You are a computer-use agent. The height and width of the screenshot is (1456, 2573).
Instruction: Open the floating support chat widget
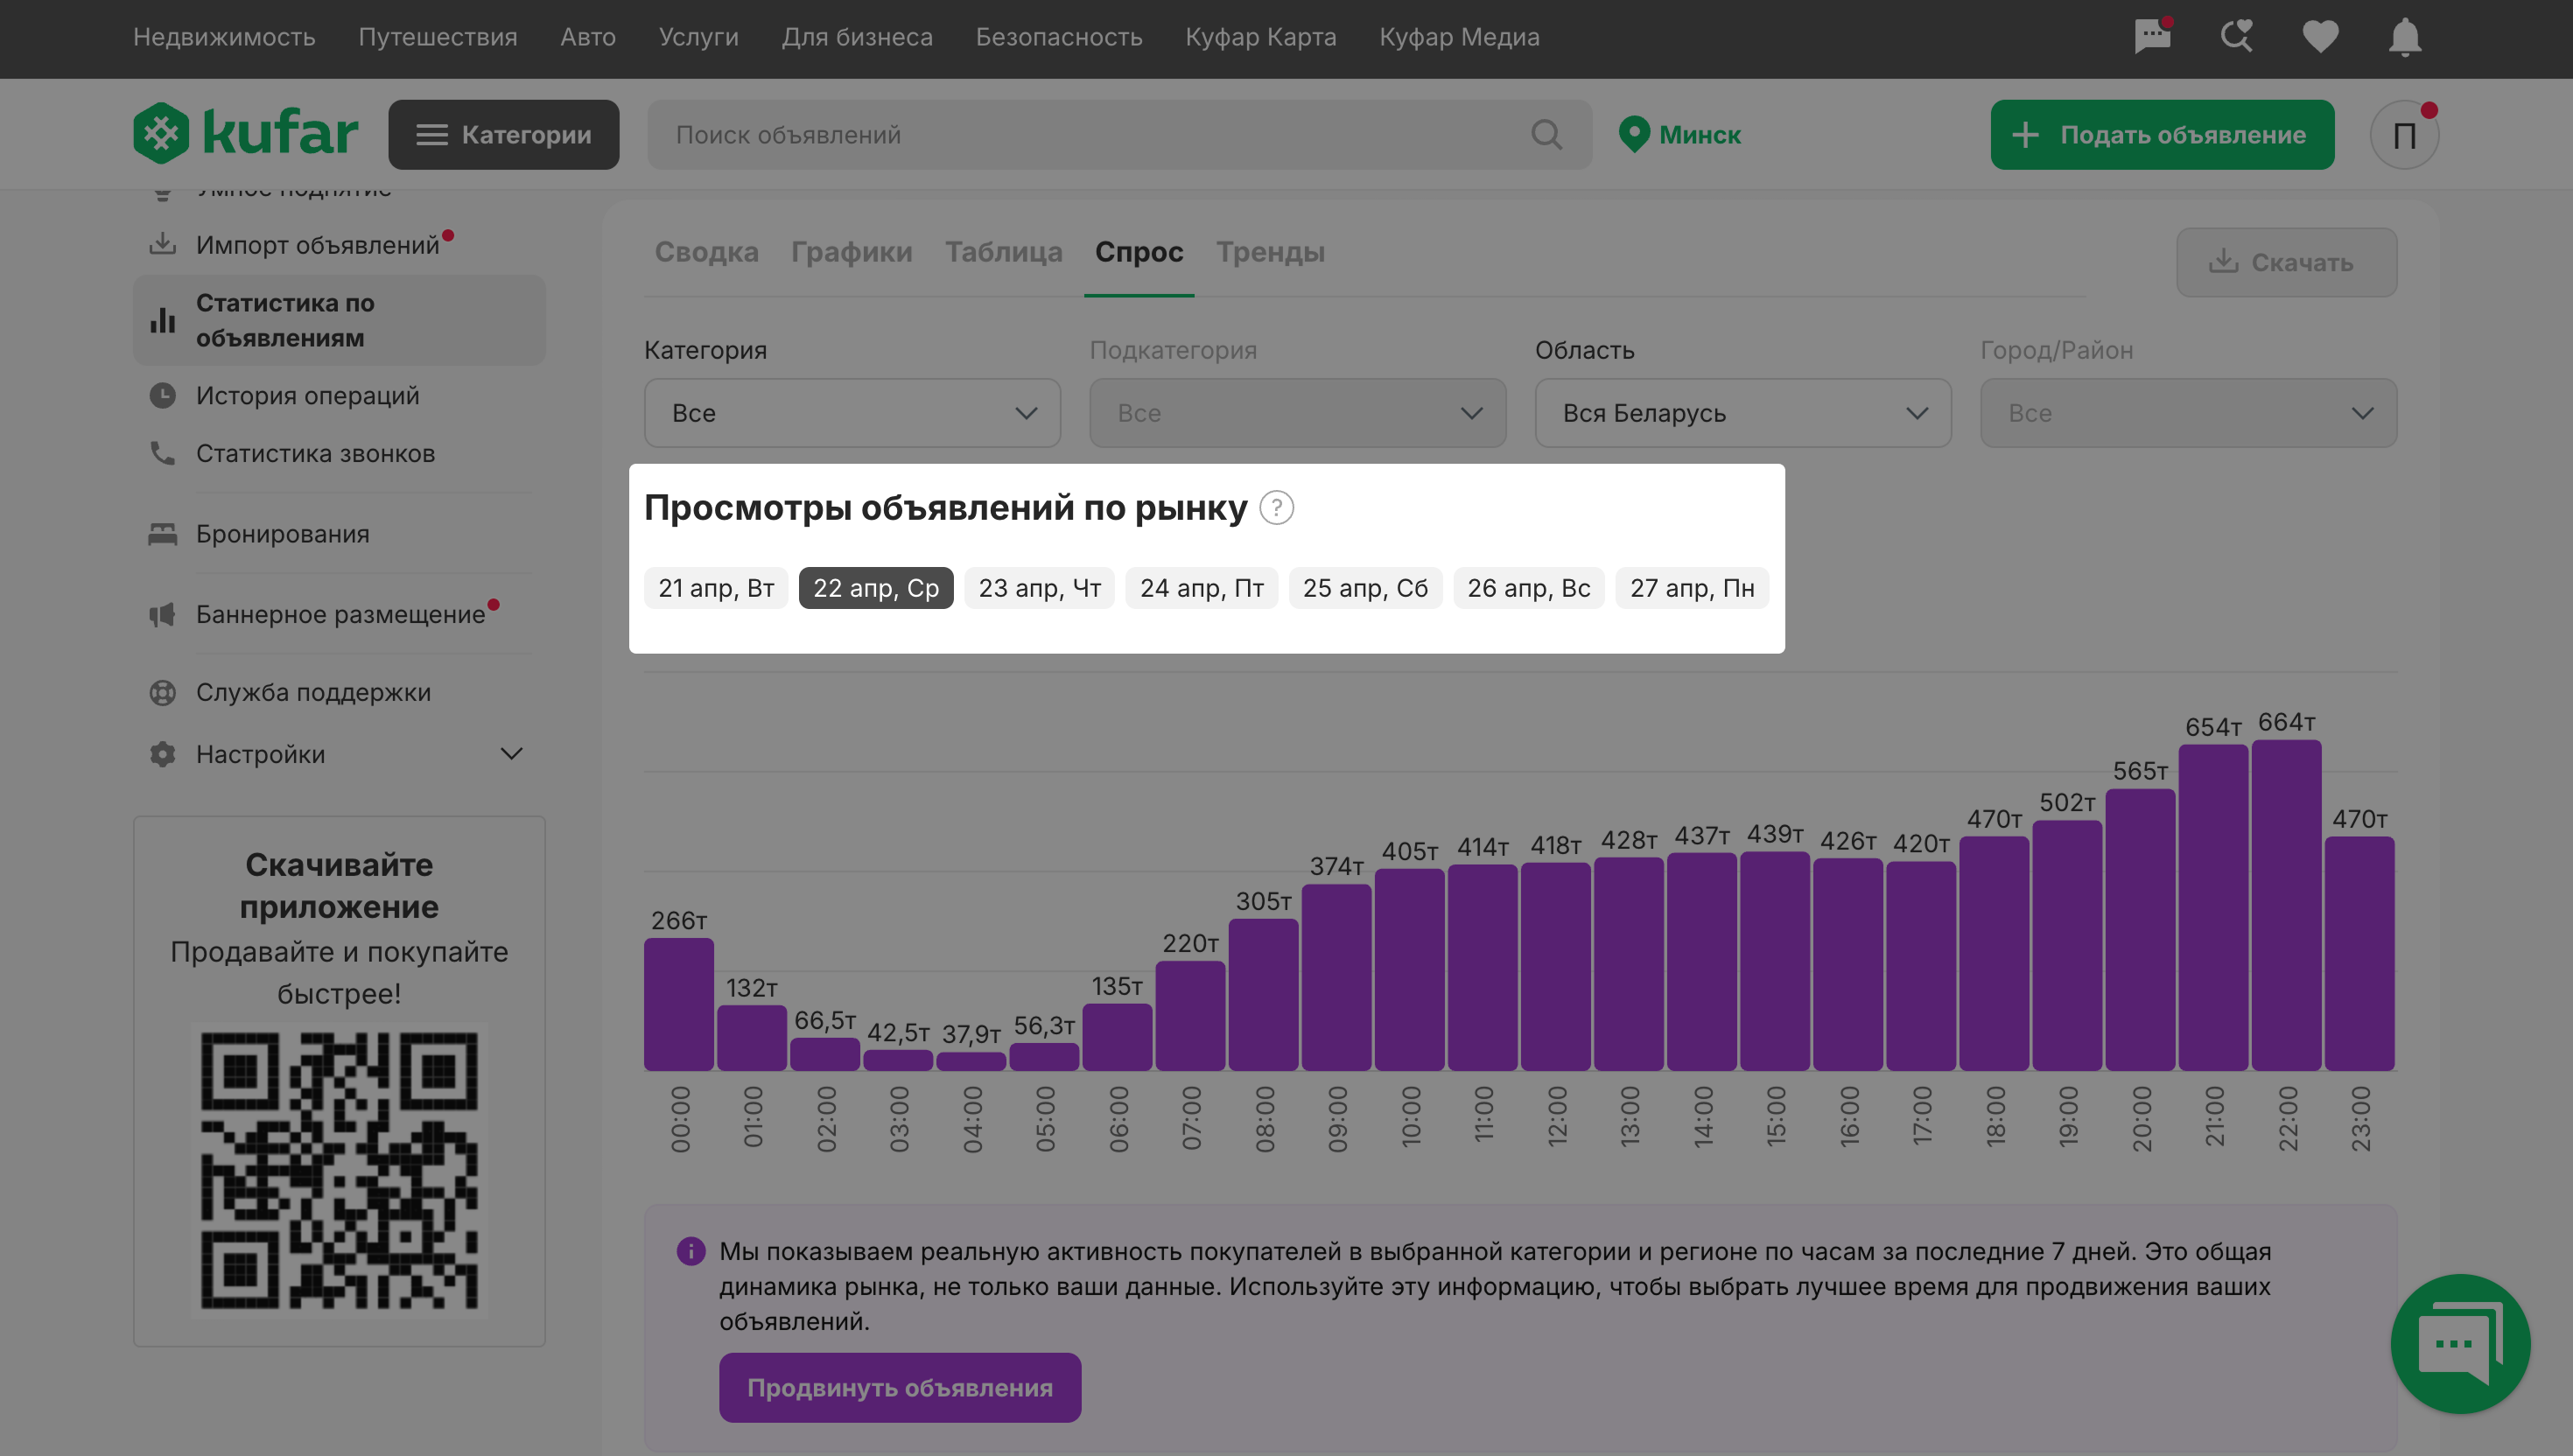(x=2460, y=1343)
